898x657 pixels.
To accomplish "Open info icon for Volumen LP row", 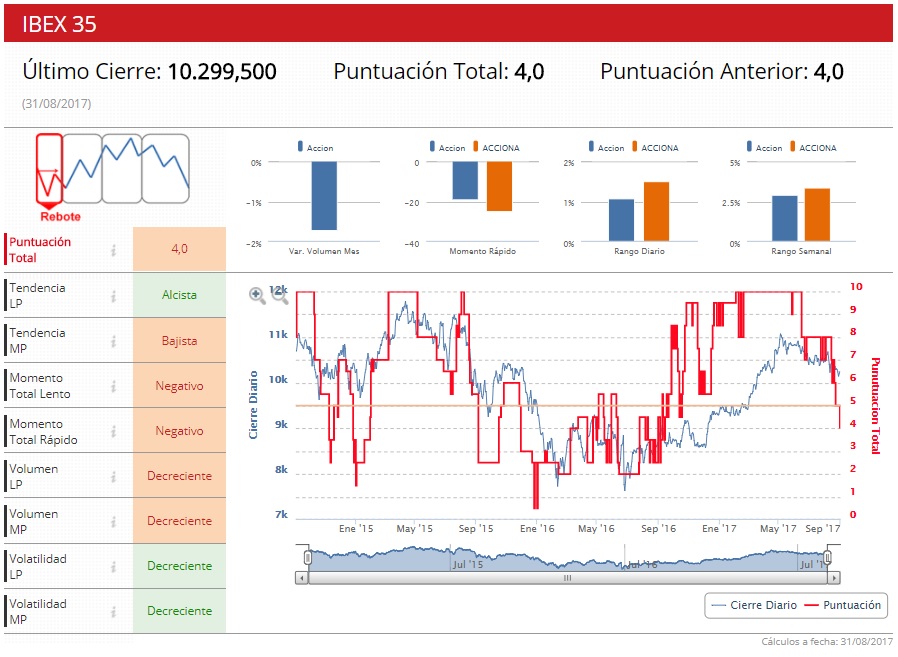I will point(113,477).
